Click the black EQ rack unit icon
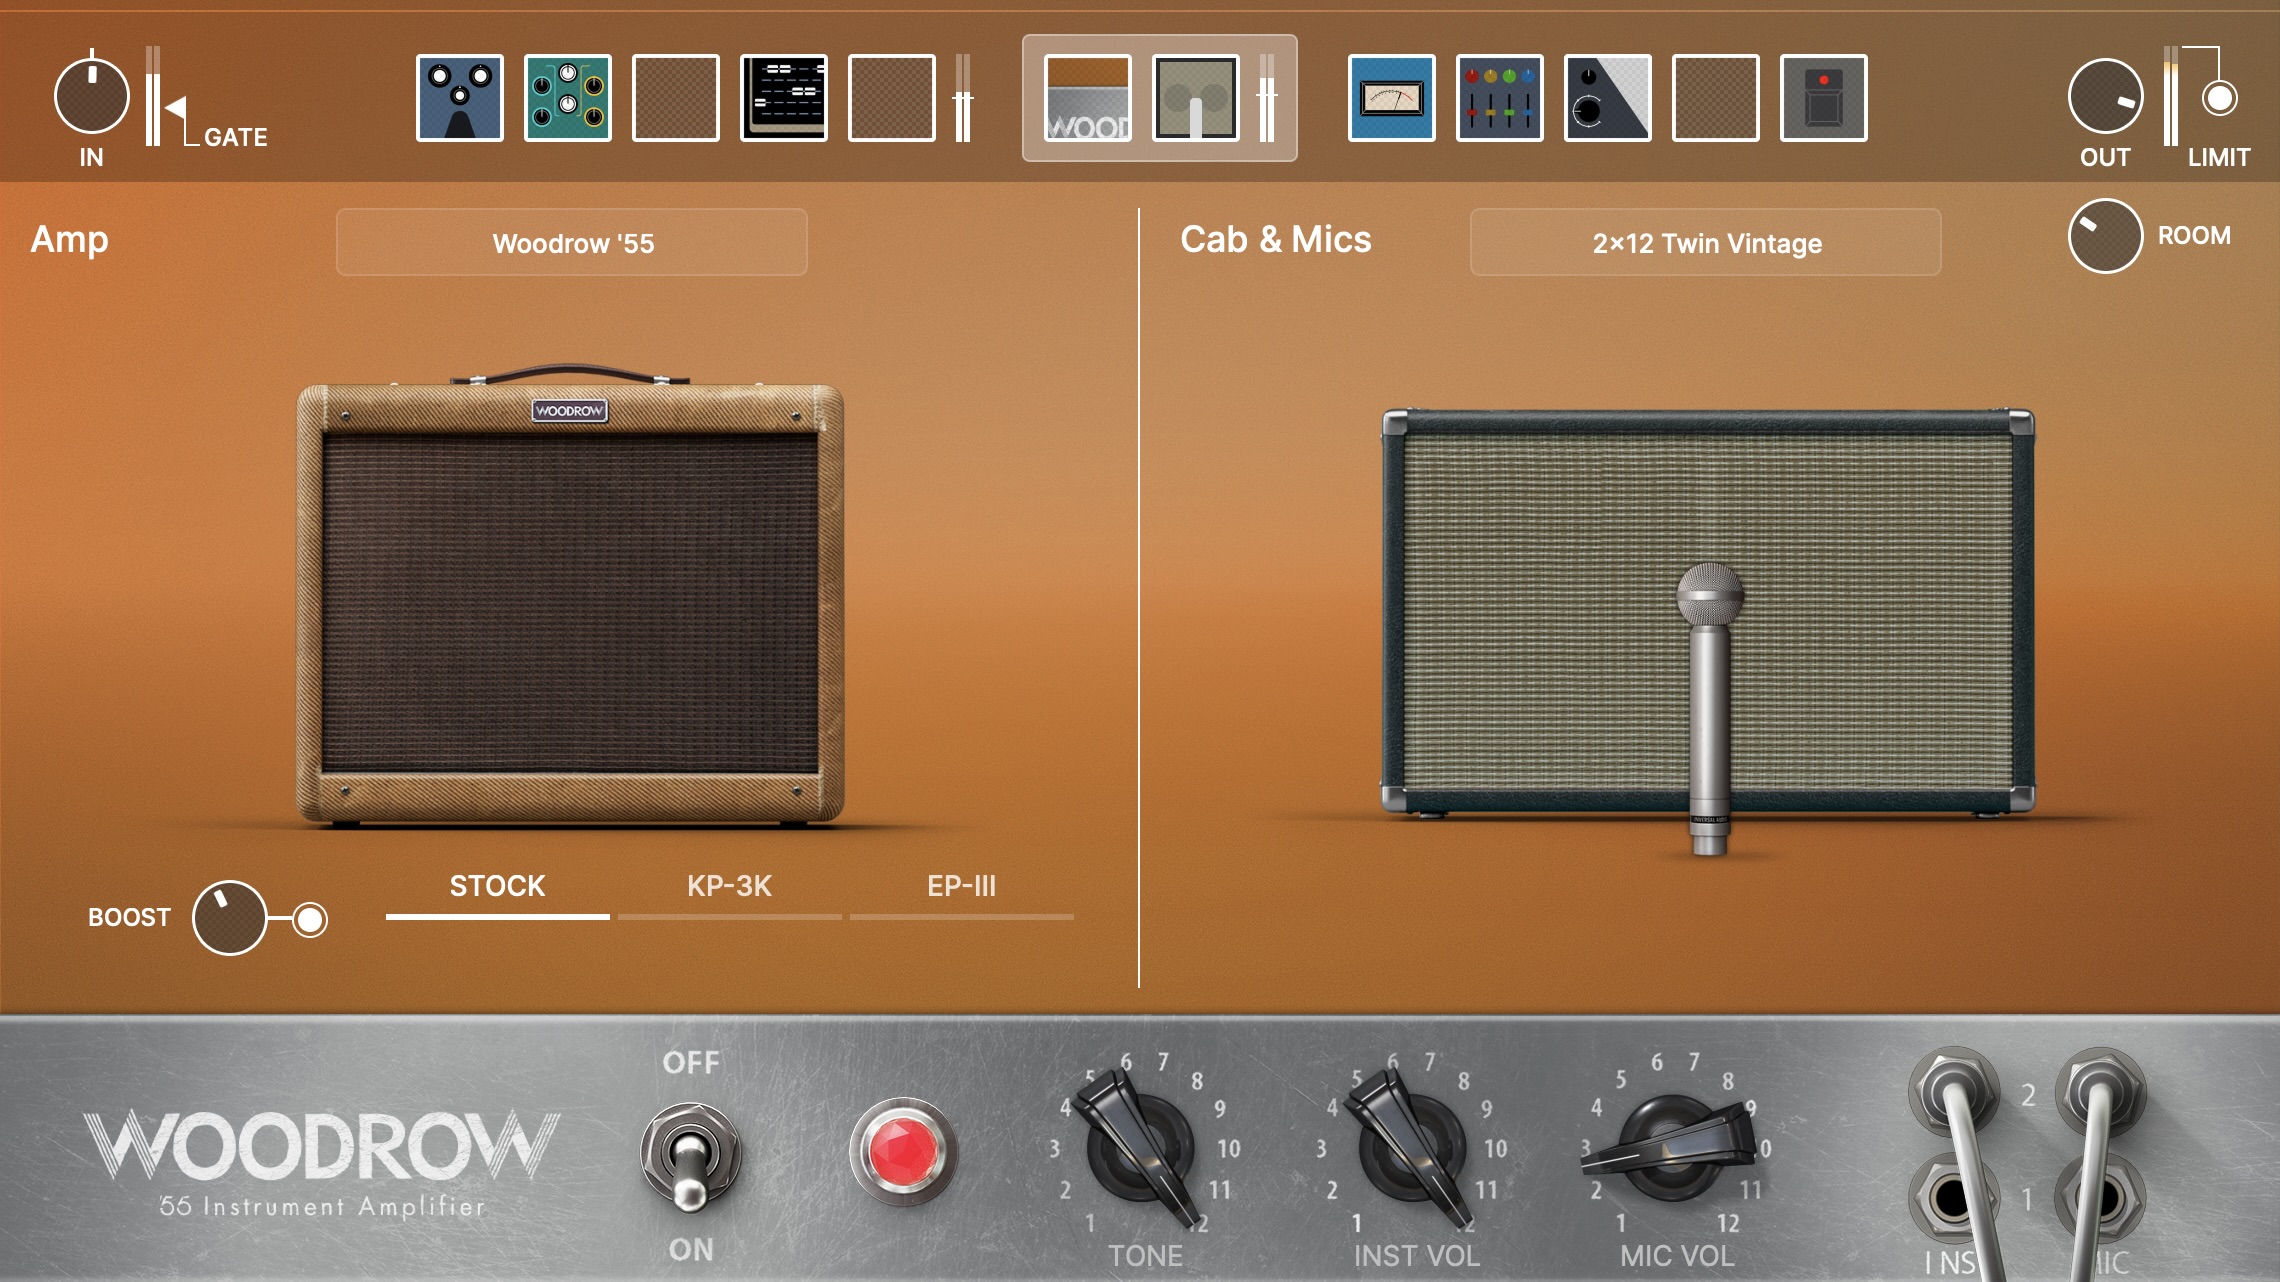The width and height of the screenshot is (2280, 1282). tap(784, 98)
